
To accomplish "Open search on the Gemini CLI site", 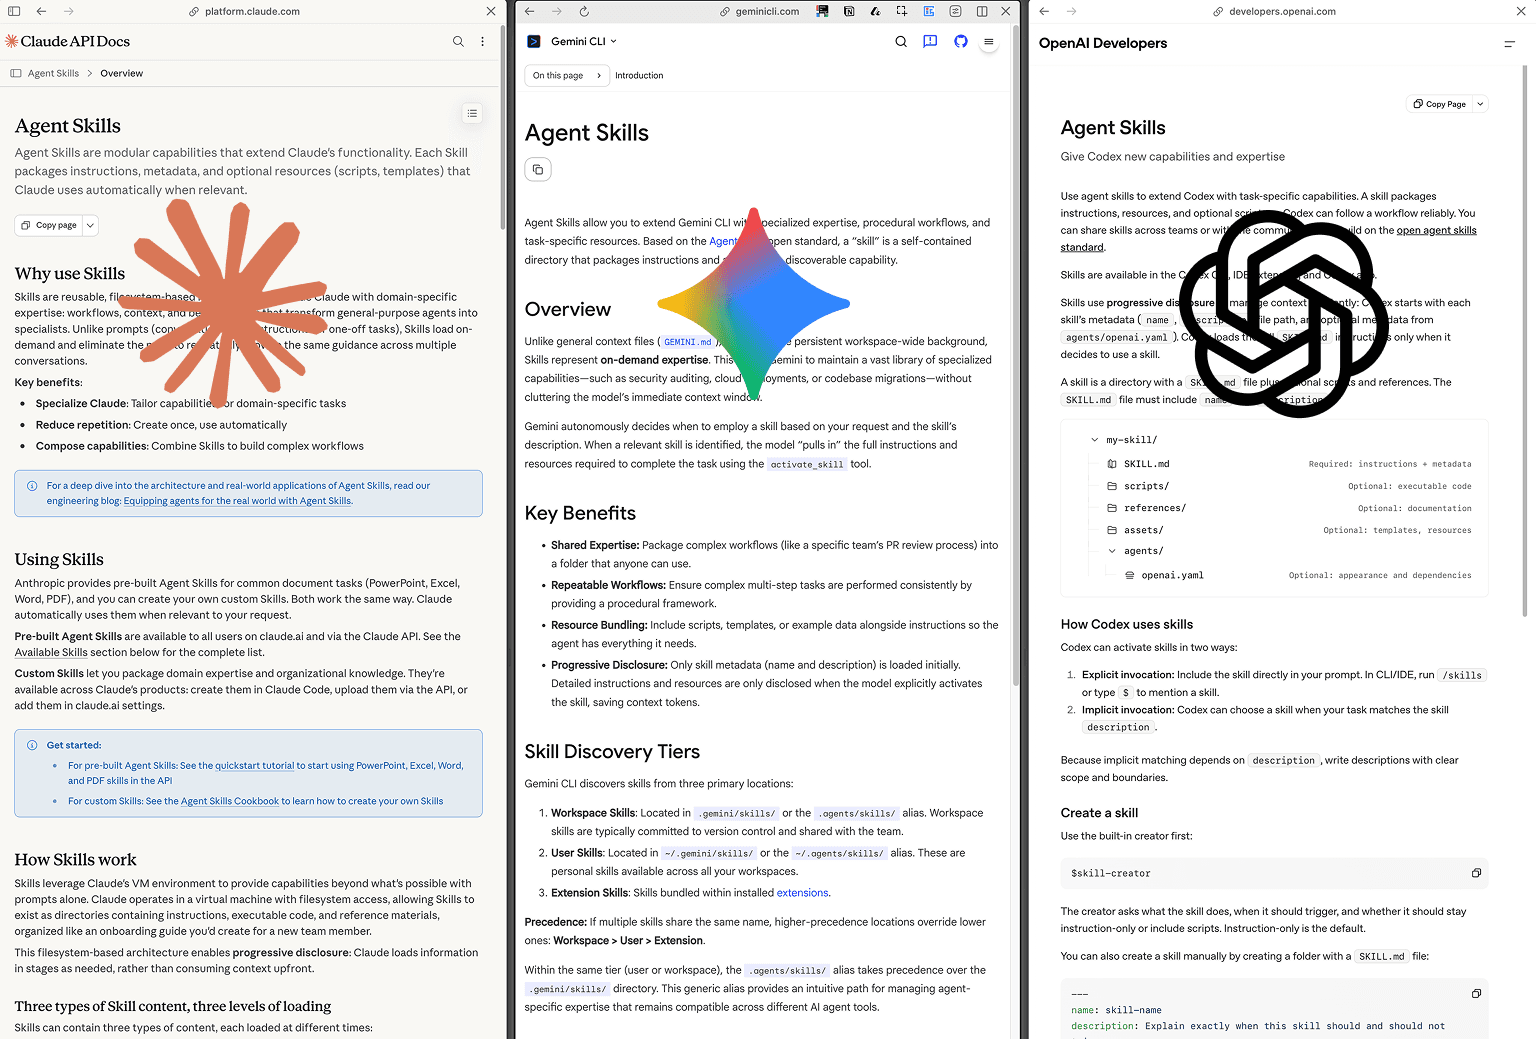I will click(901, 41).
